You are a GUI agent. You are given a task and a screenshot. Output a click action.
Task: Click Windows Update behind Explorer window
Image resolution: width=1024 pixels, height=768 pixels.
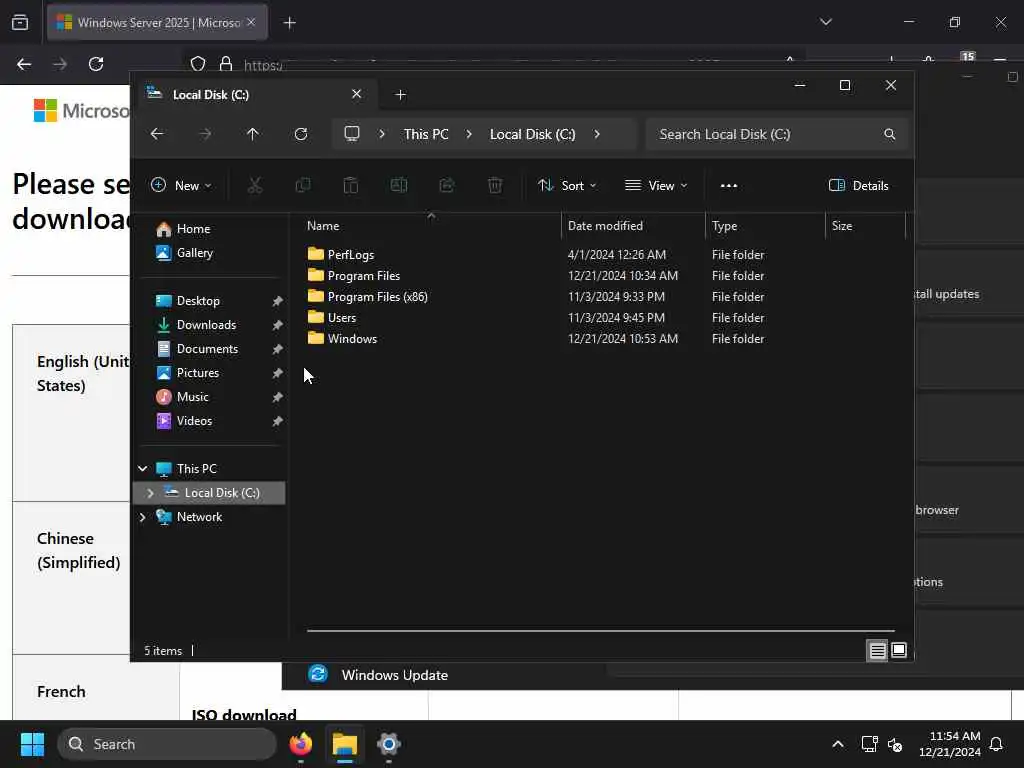tap(394, 675)
